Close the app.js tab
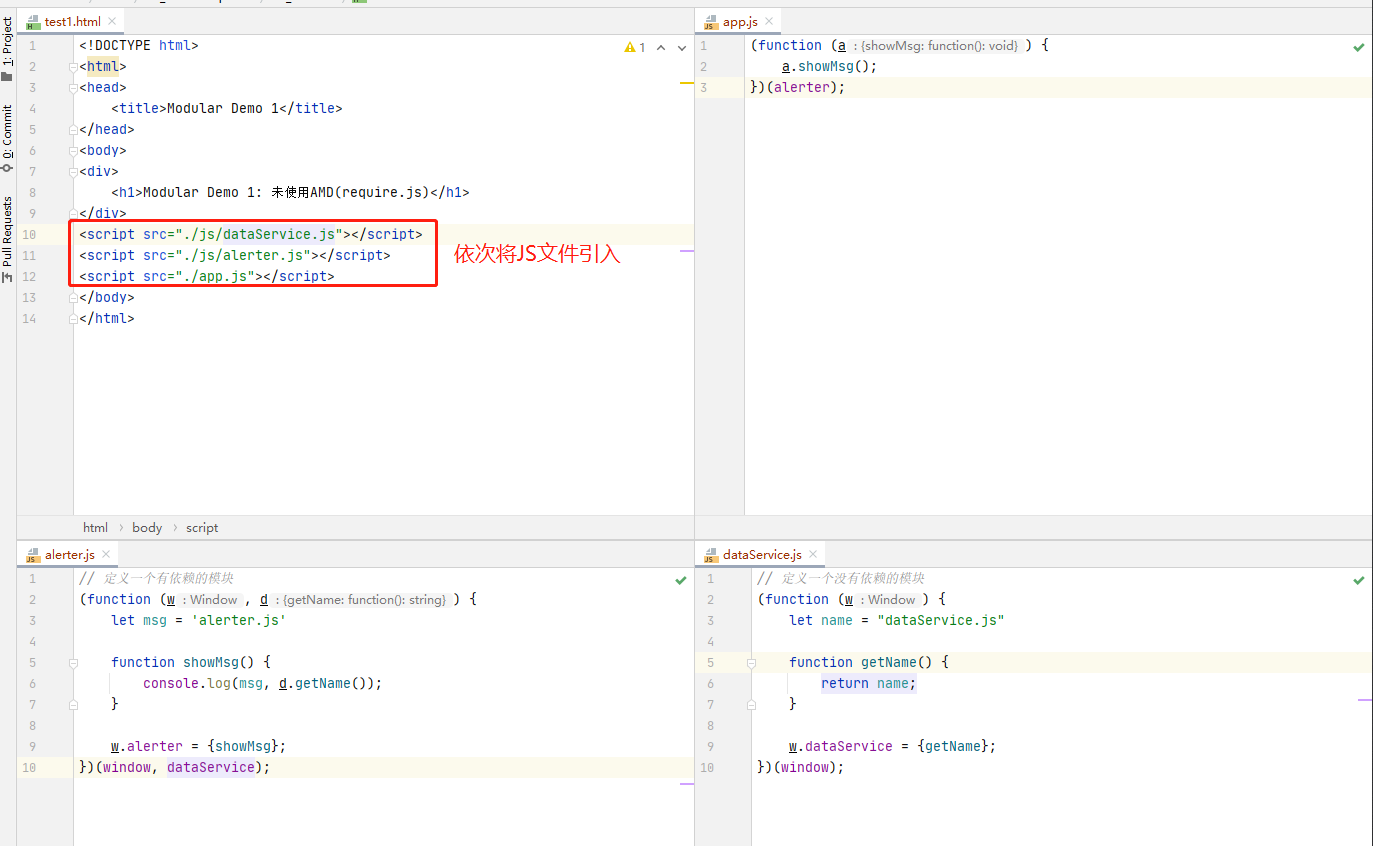The image size is (1373, 846). tap(770, 21)
